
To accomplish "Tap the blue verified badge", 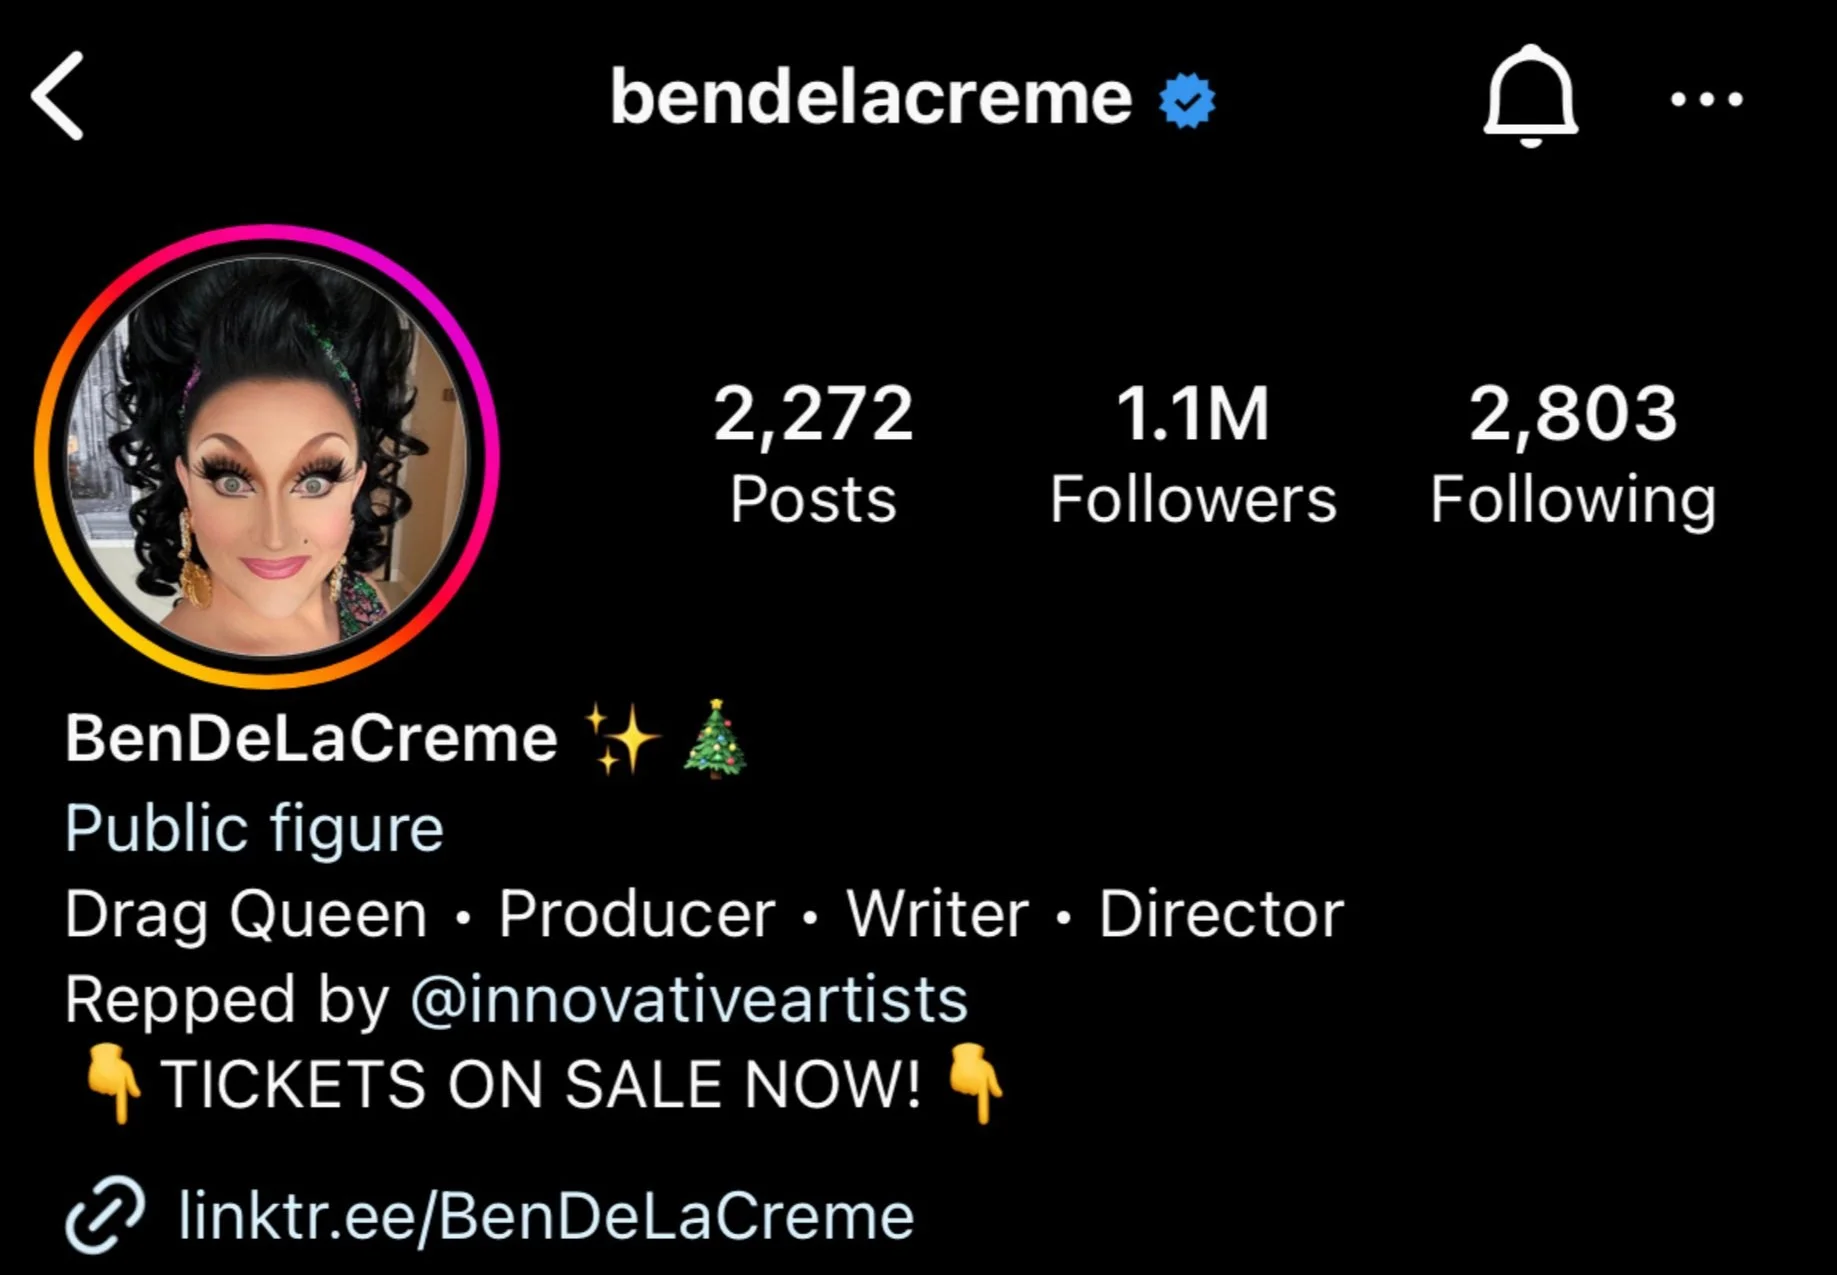I will point(1187,100).
